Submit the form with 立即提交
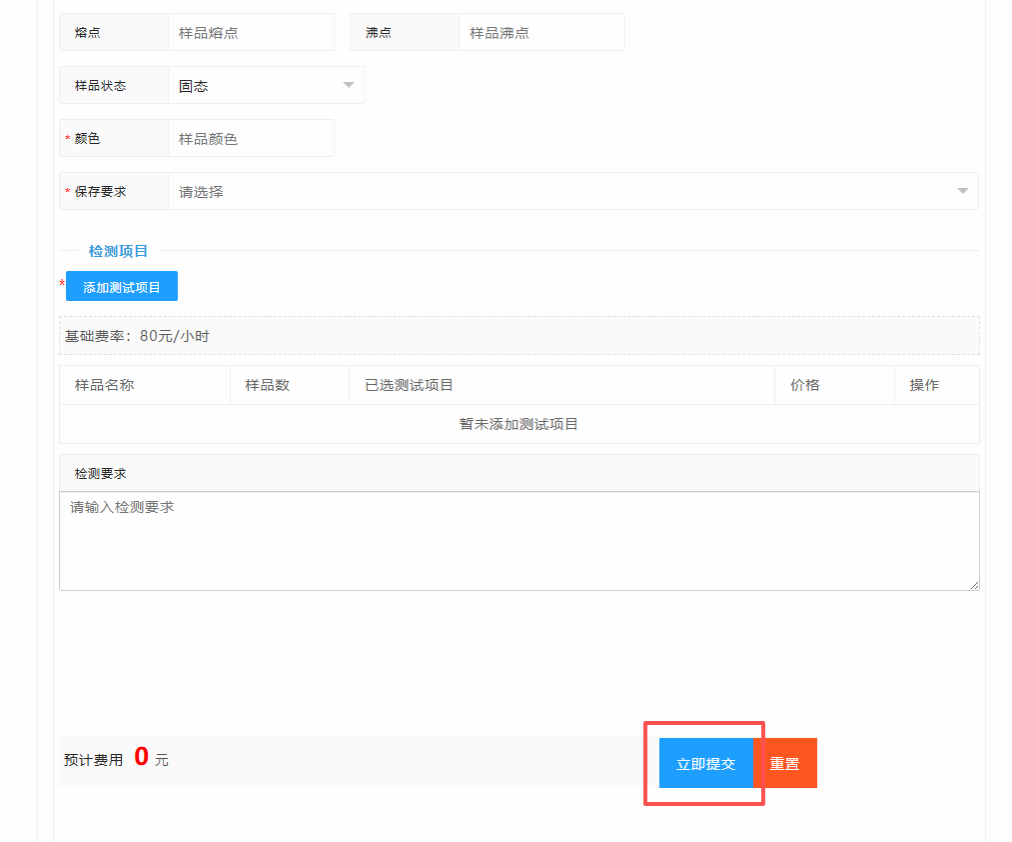Viewport: 1012px width, 842px height. click(x=706, y=763)
